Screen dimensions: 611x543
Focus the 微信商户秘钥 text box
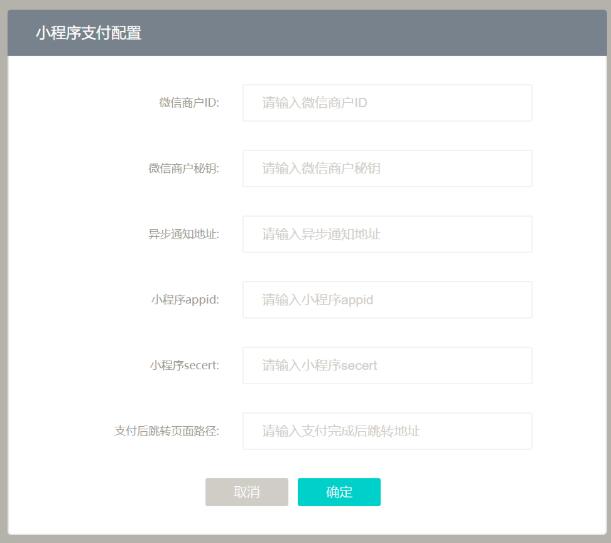coord(387,168)
